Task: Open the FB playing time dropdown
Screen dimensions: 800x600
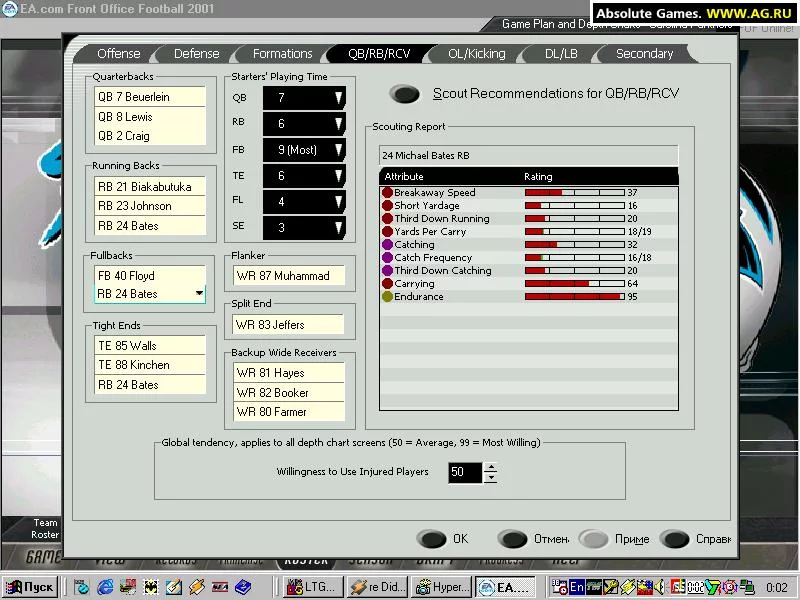Action: pos(304,149)
